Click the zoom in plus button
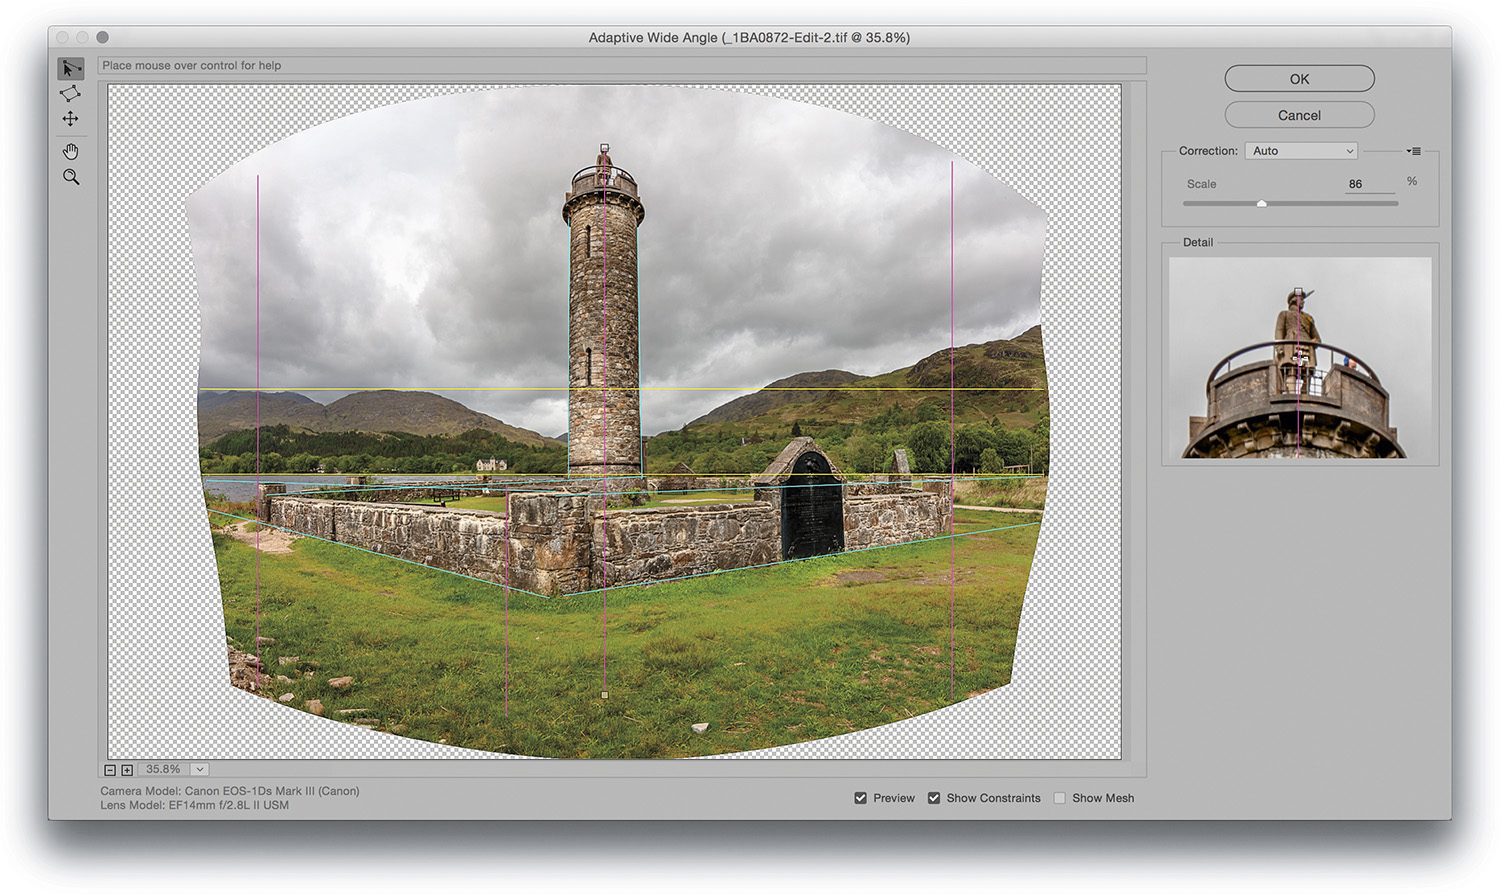The image size is (1500, 896). 127,770
